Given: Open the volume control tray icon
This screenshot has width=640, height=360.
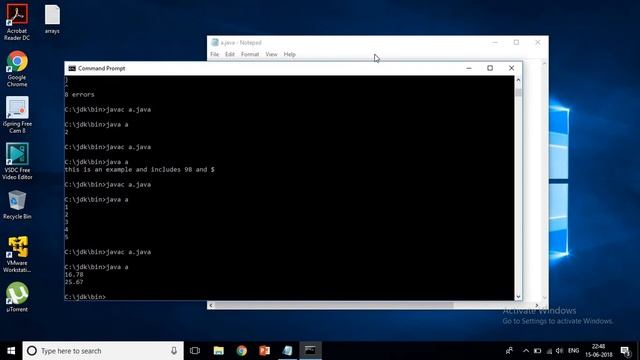Looking at the screenshot, I should coord(560,351).
